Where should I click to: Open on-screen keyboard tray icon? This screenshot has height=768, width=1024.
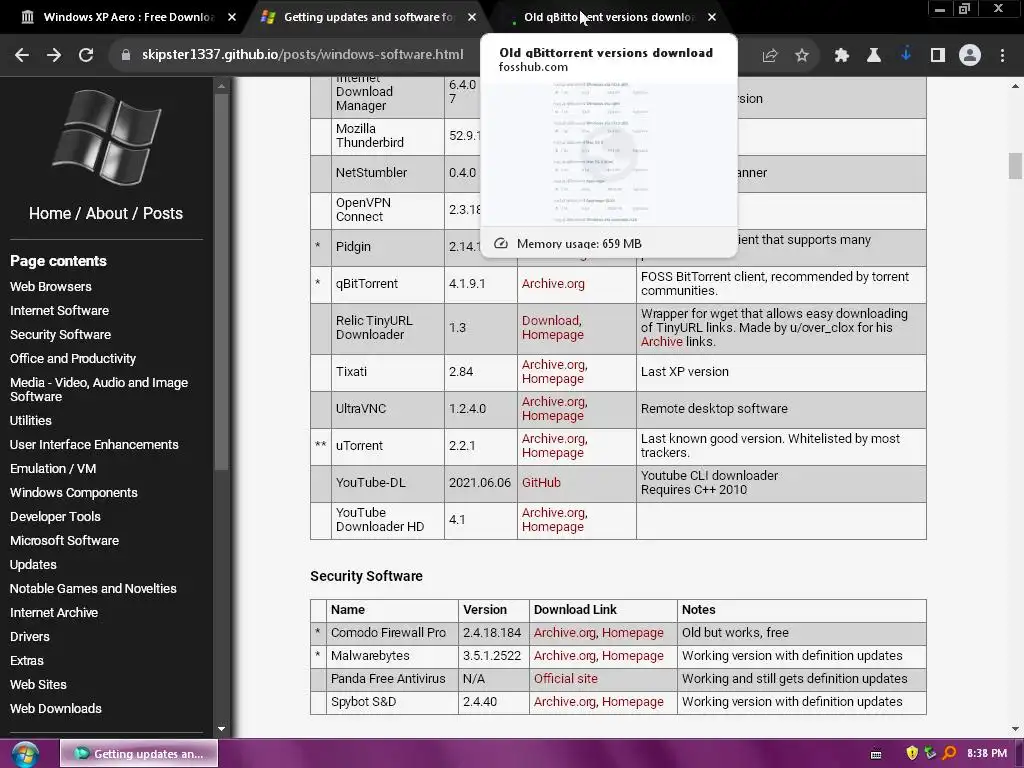[876, 754]
